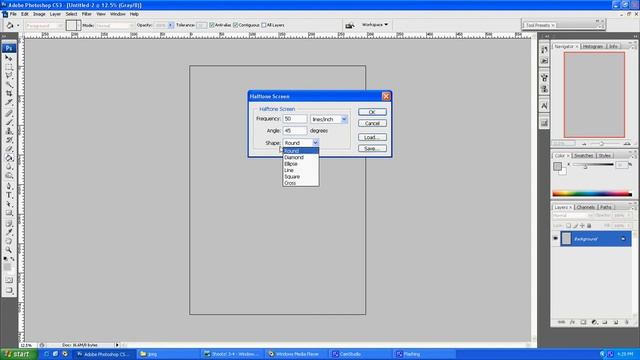Click the Color panel foreground swatch

[x=558, y=166]
